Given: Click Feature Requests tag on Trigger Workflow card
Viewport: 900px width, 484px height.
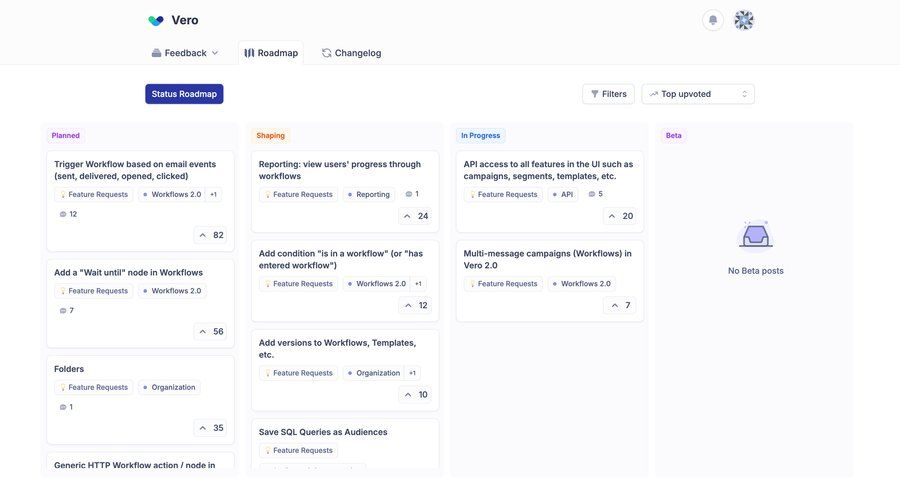Looking at the screenshot, I should click(x=94, y=195).
